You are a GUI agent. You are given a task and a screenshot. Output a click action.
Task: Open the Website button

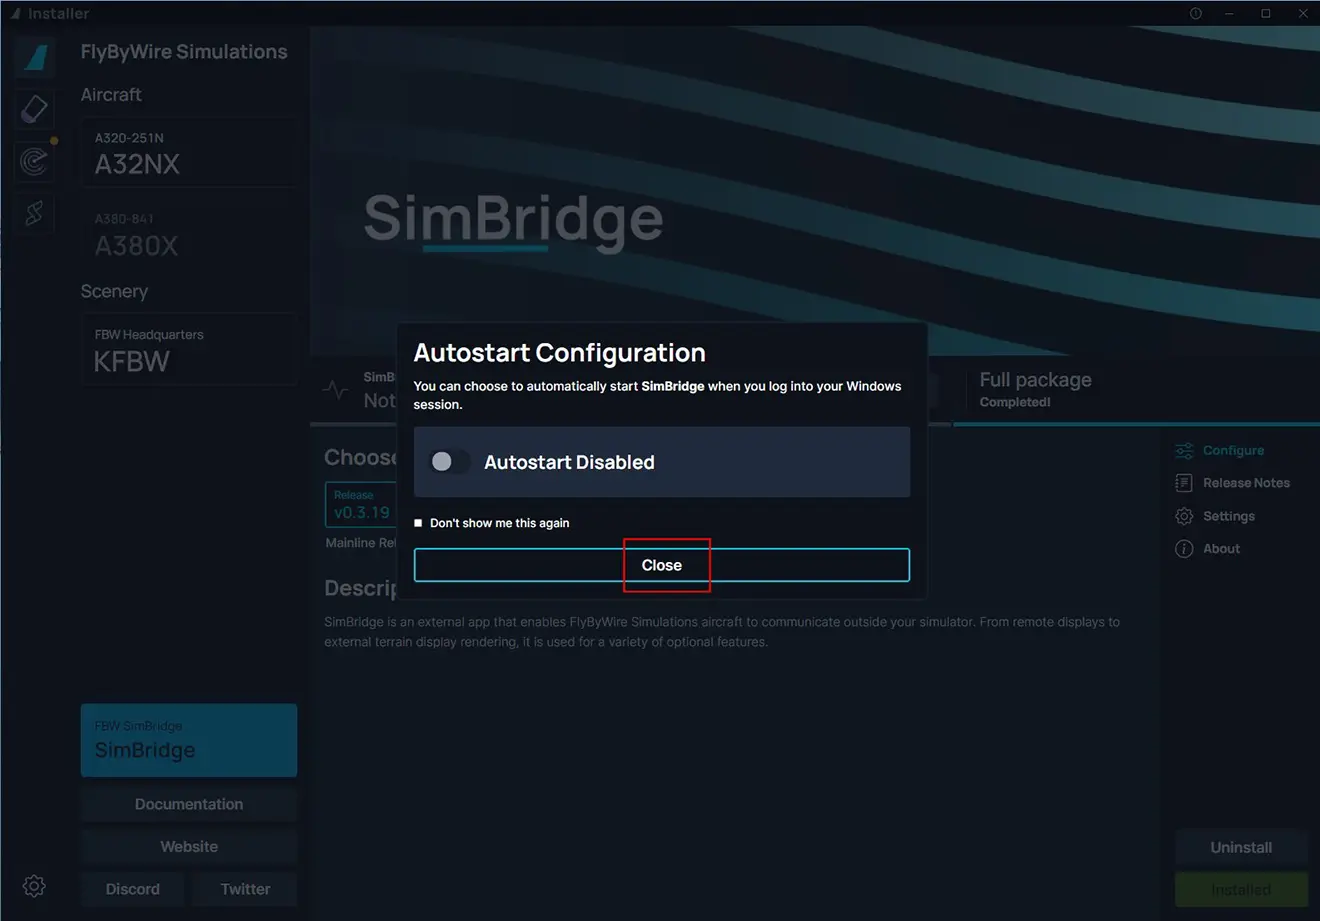pos(189,846)
